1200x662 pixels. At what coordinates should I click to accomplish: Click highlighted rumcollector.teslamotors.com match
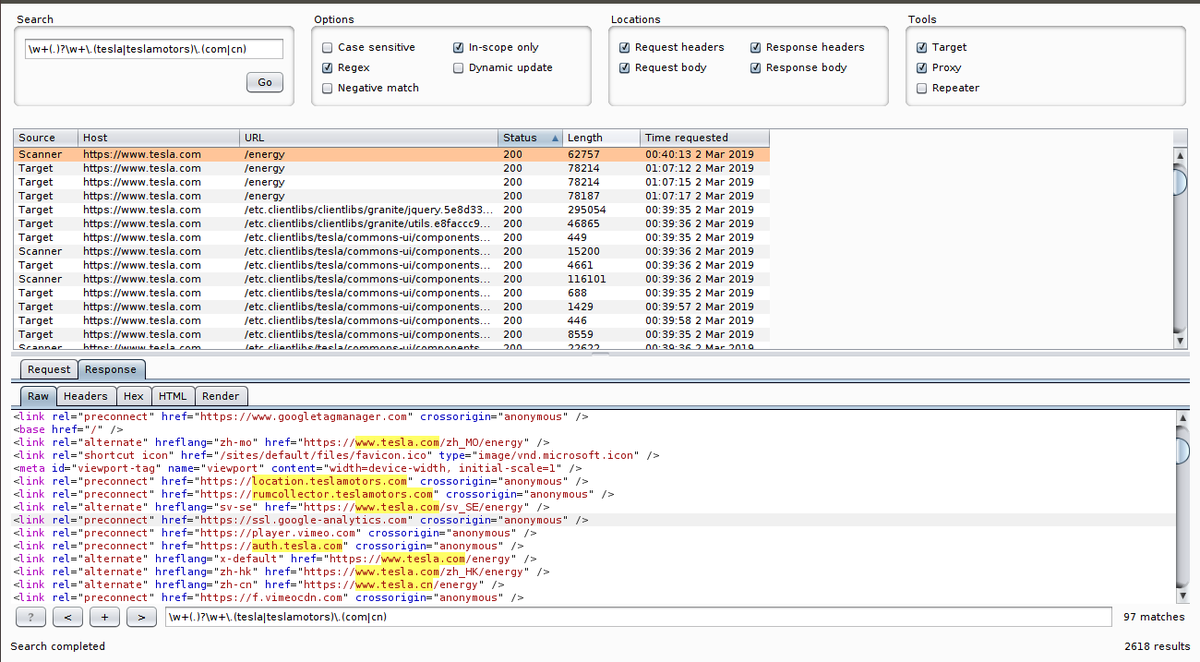click(342, 494)
